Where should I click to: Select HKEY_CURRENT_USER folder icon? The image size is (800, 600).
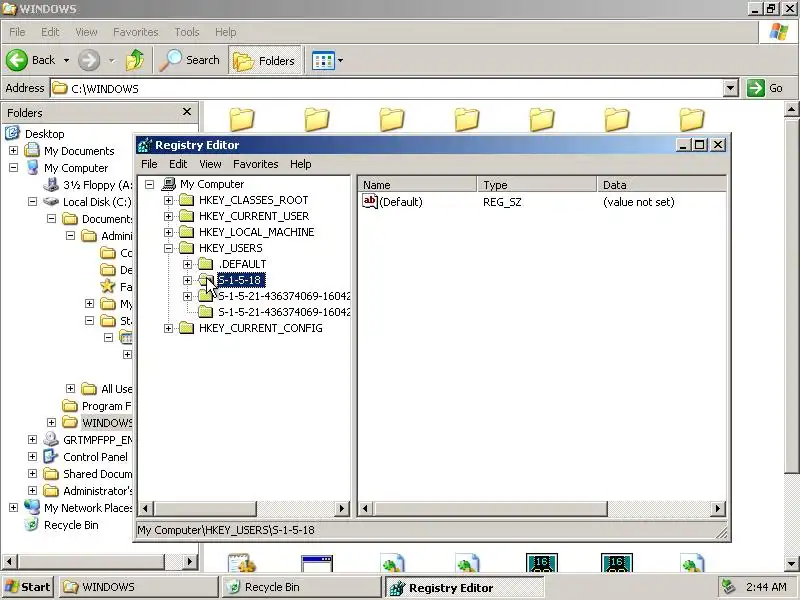187,216
